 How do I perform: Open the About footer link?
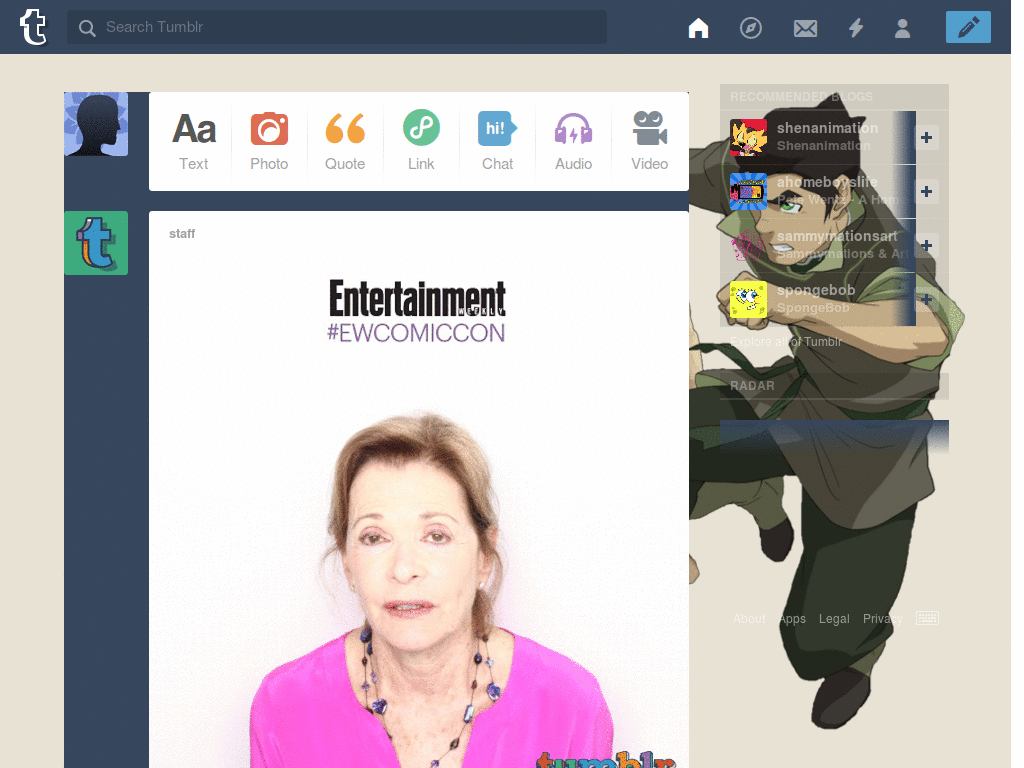[749, 618]
